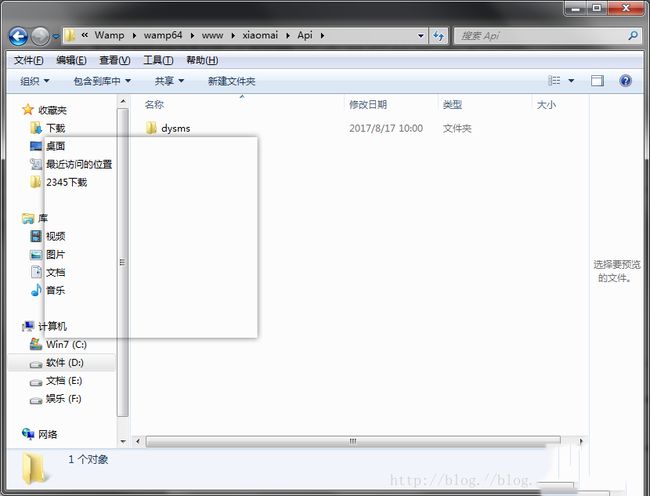Open 下载 in favorites

click(x=56, y=128)
